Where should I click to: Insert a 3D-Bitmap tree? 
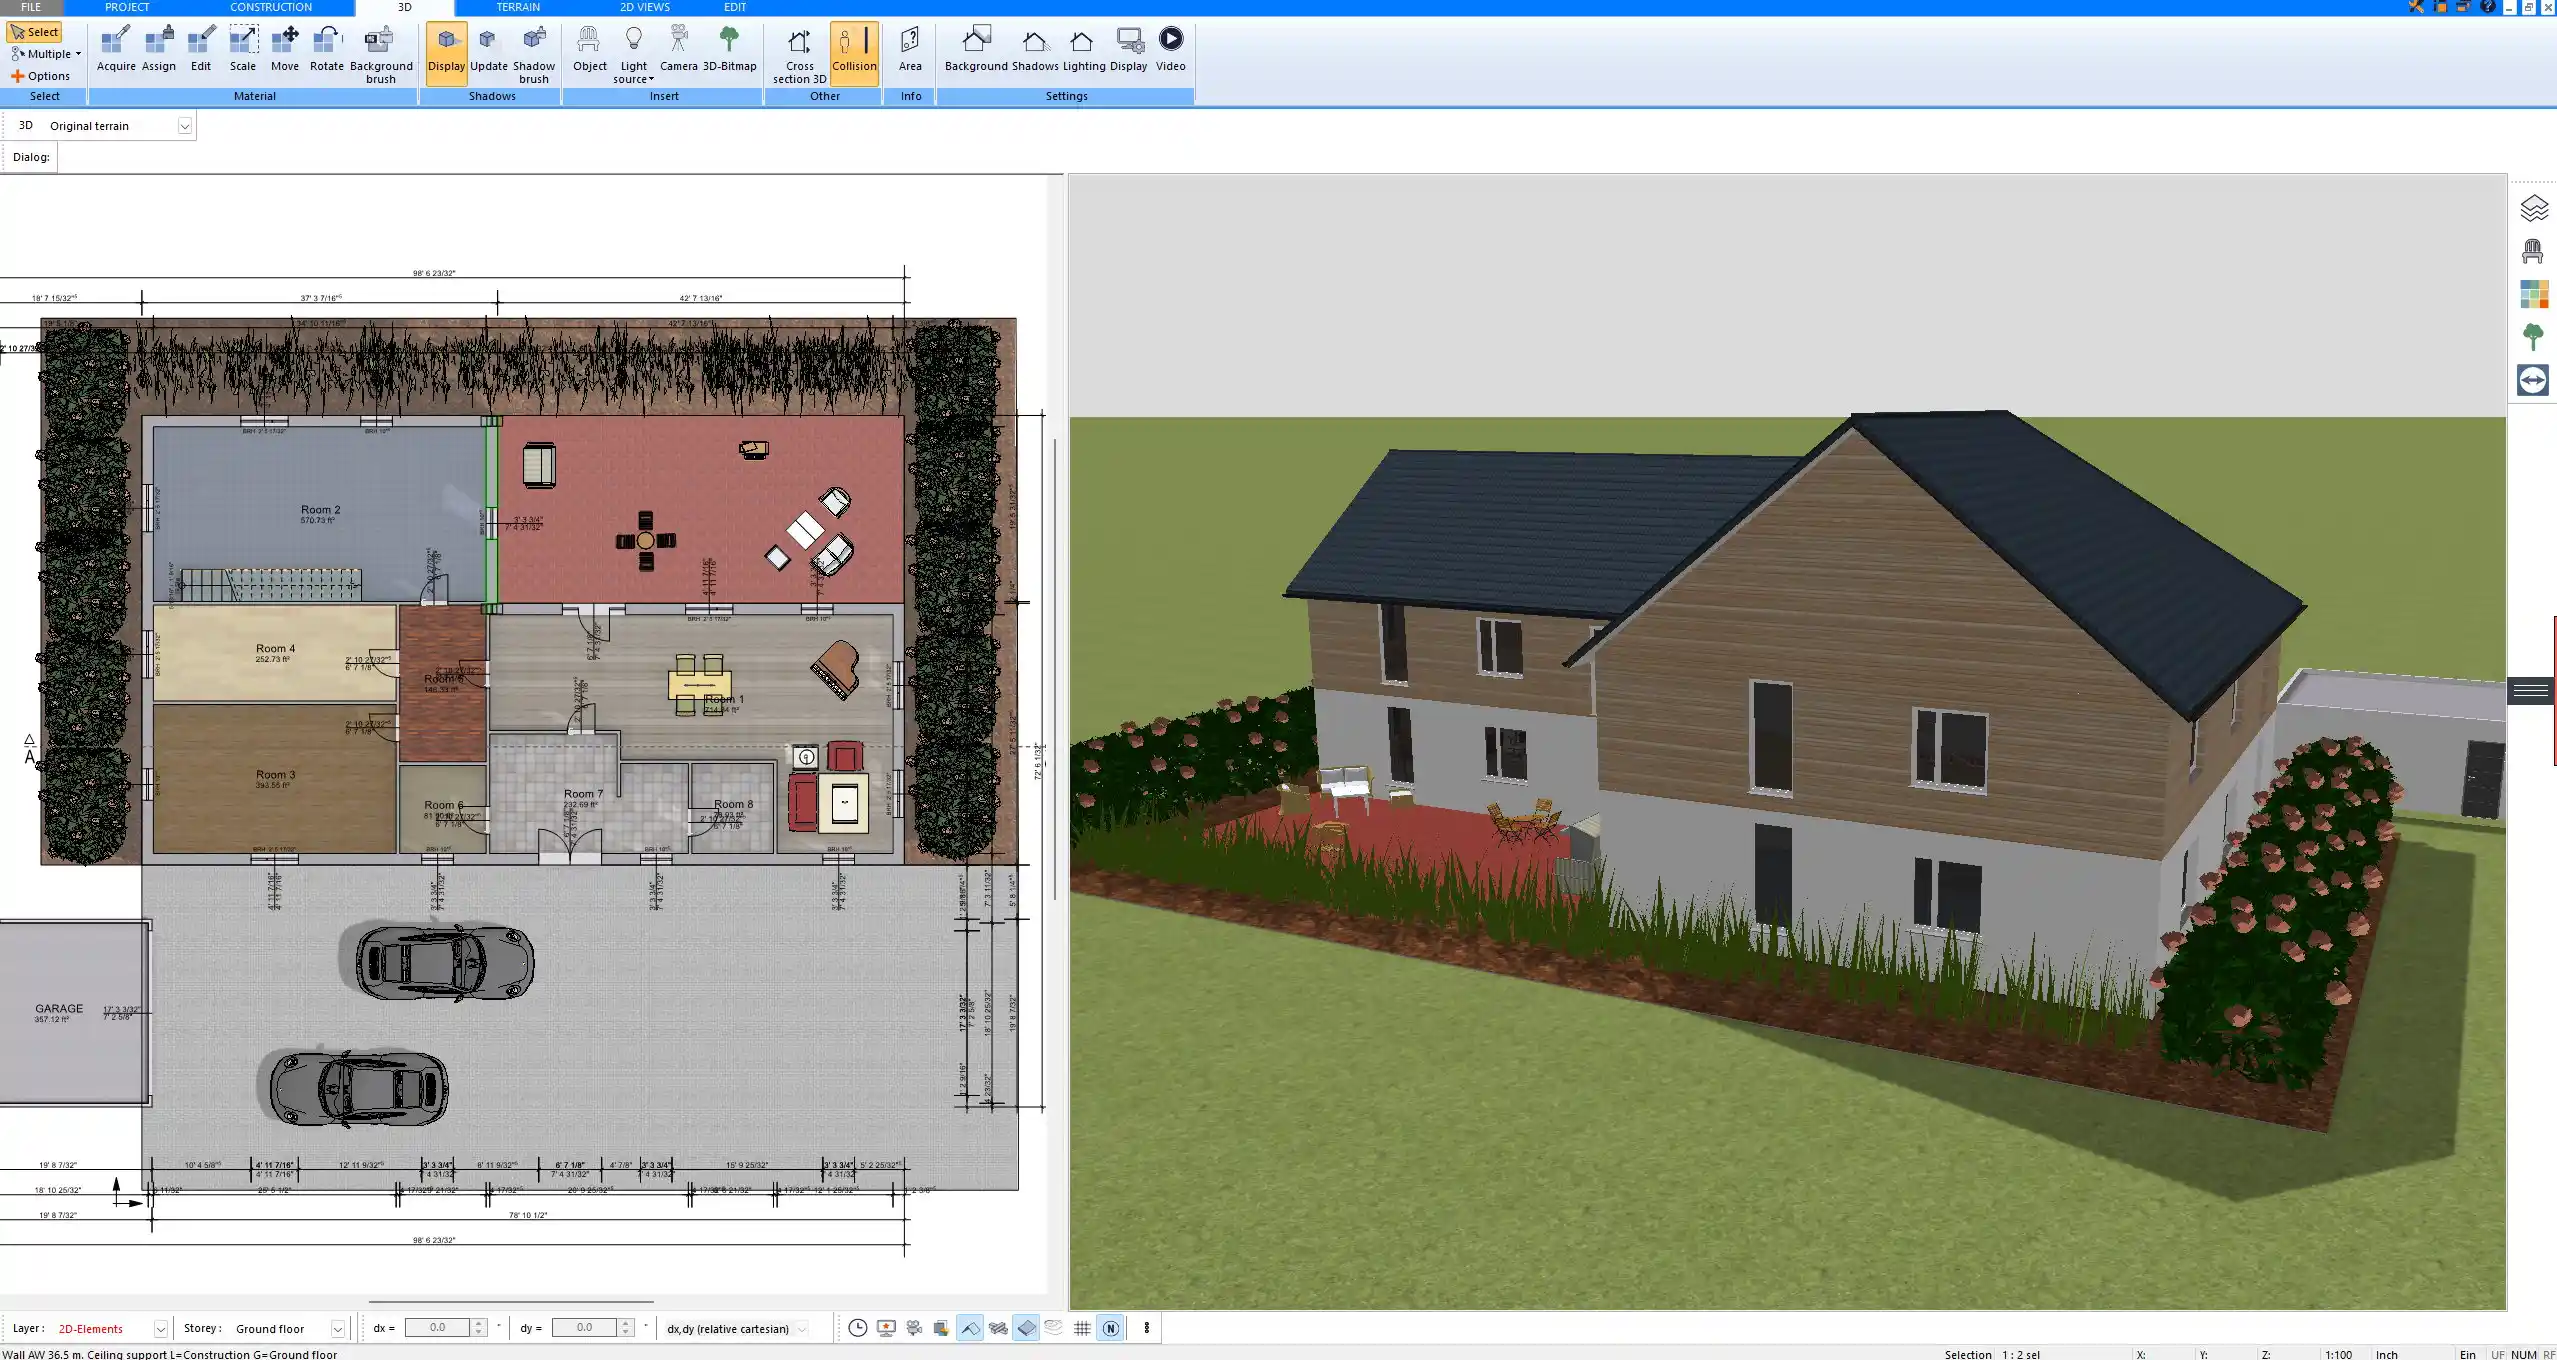coord(730,49)
